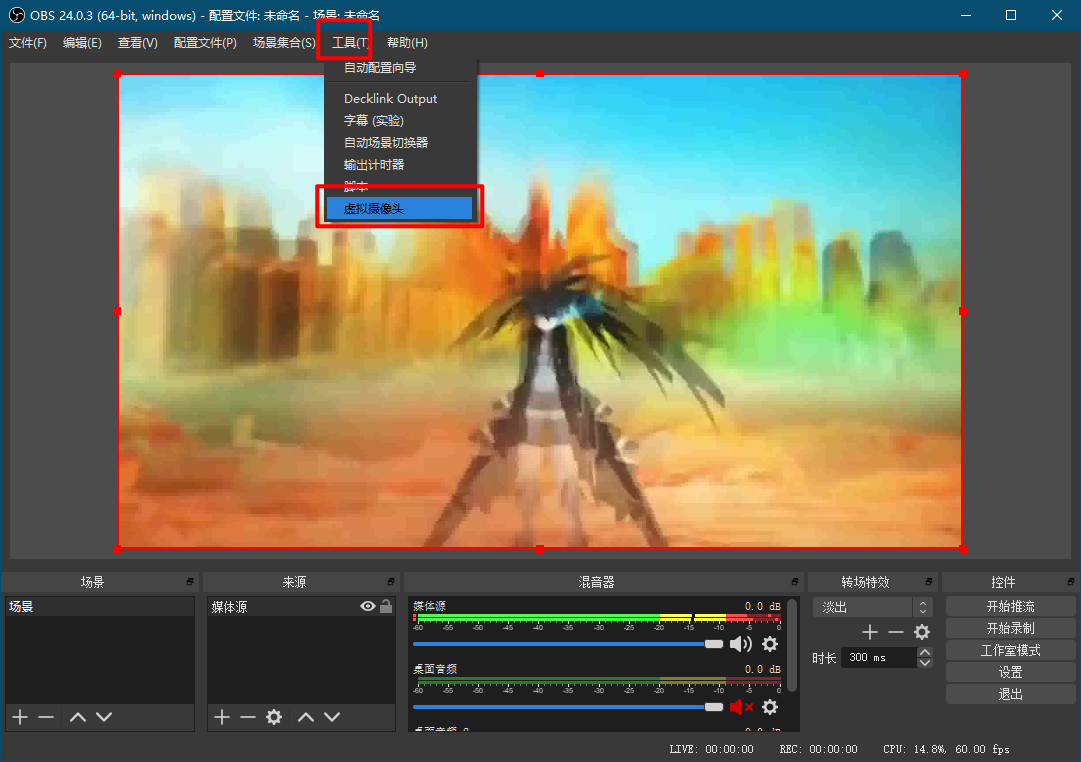
Task: Unmute the 桌面音频 speaker icon
Action: [741, 707]
